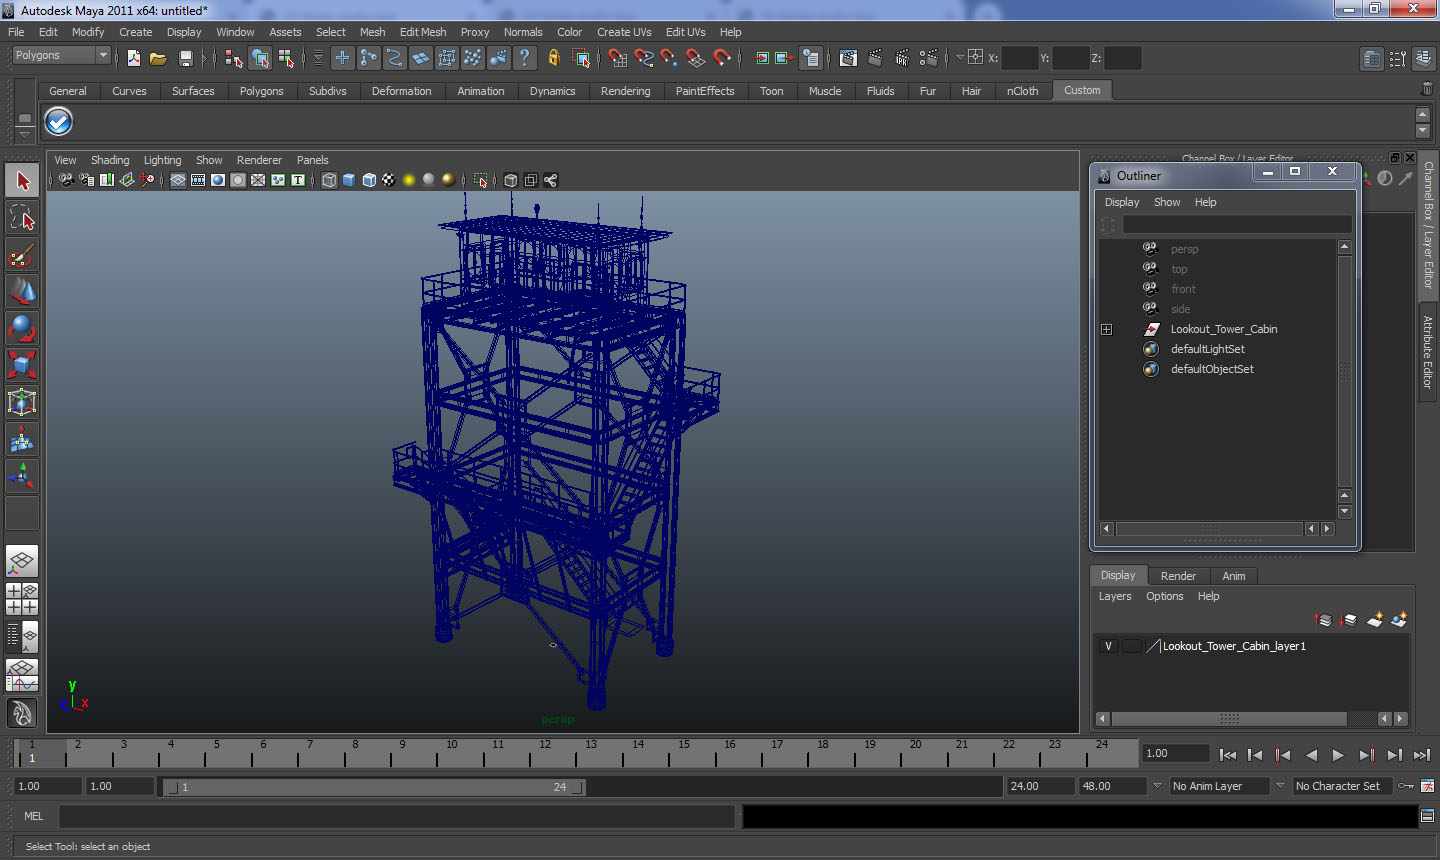Click the range slider bar showing 1 to 24
The height and width of the screenshot is (860, 1440).
[x=374, y=787]
